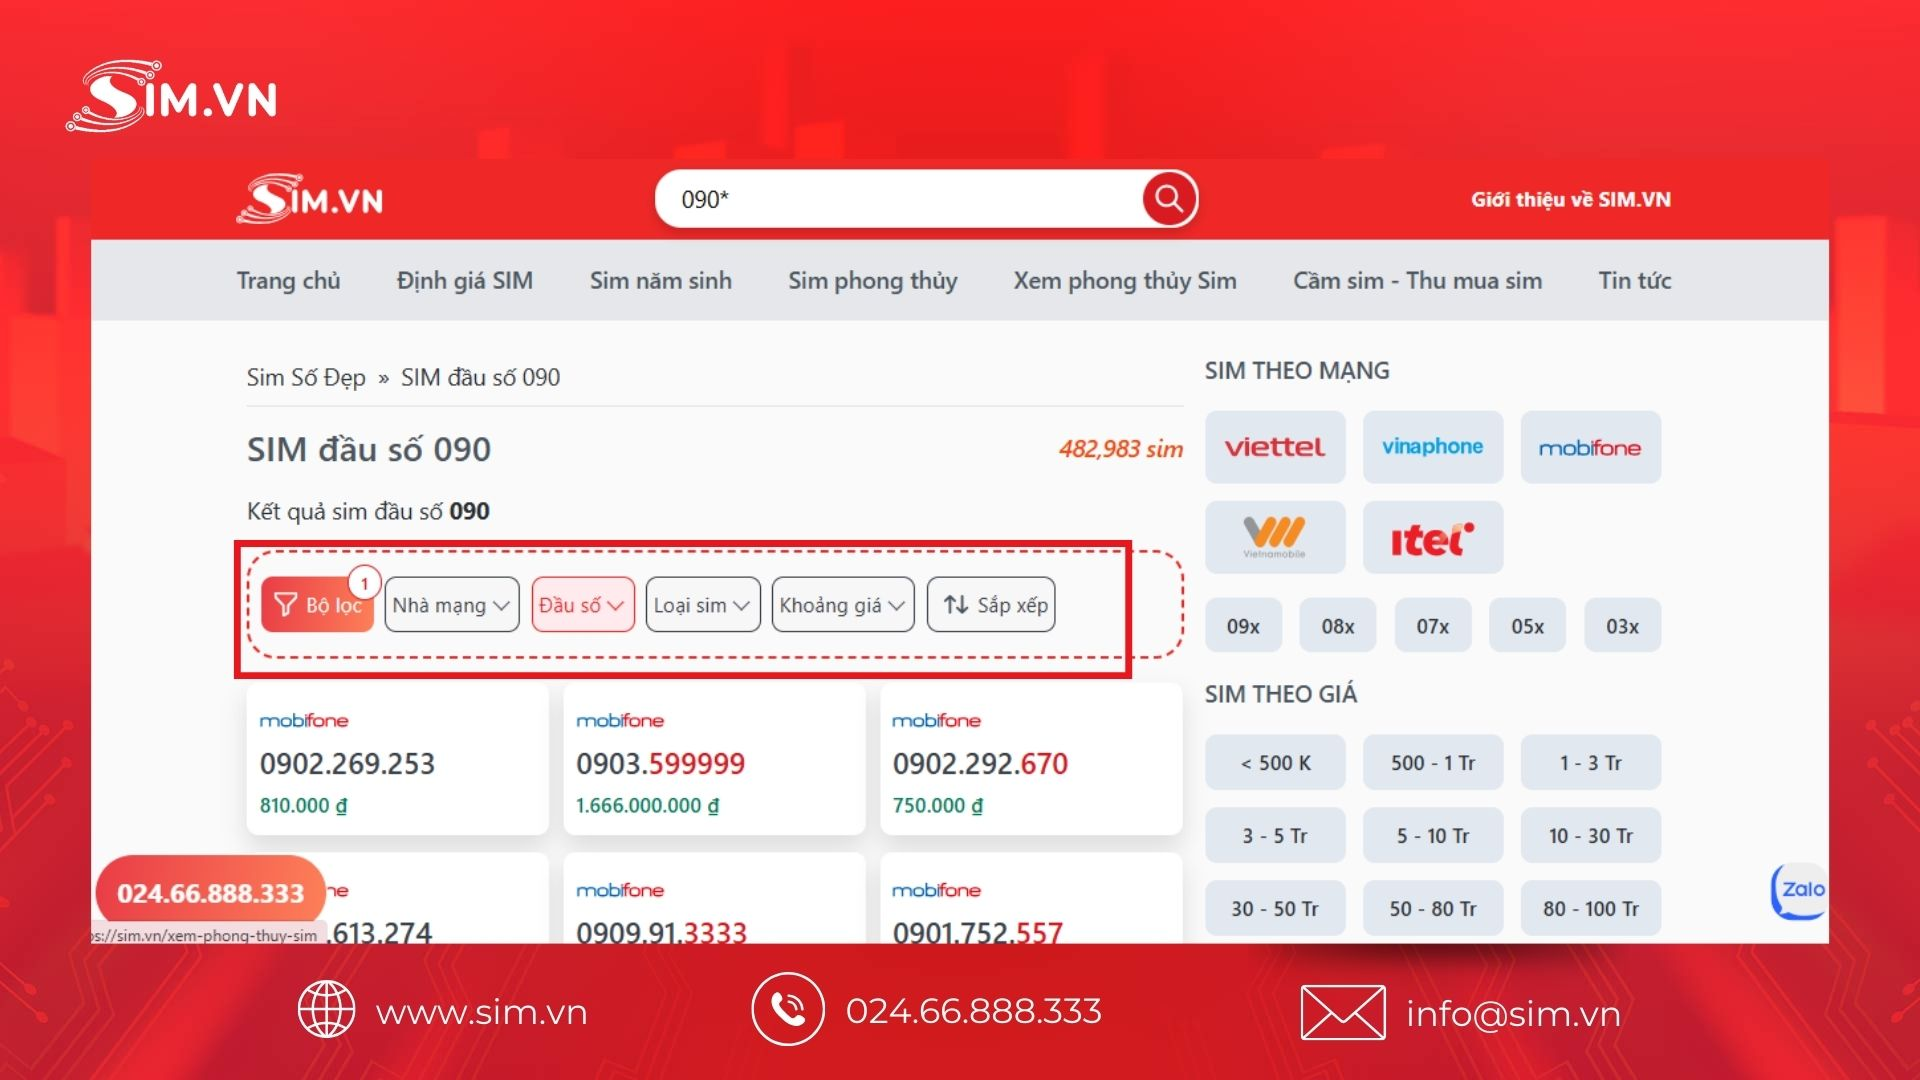The width and height of the screenshot is (1920, 1080).
Task: Open the Zalo chat icon
Action: 1800,890
